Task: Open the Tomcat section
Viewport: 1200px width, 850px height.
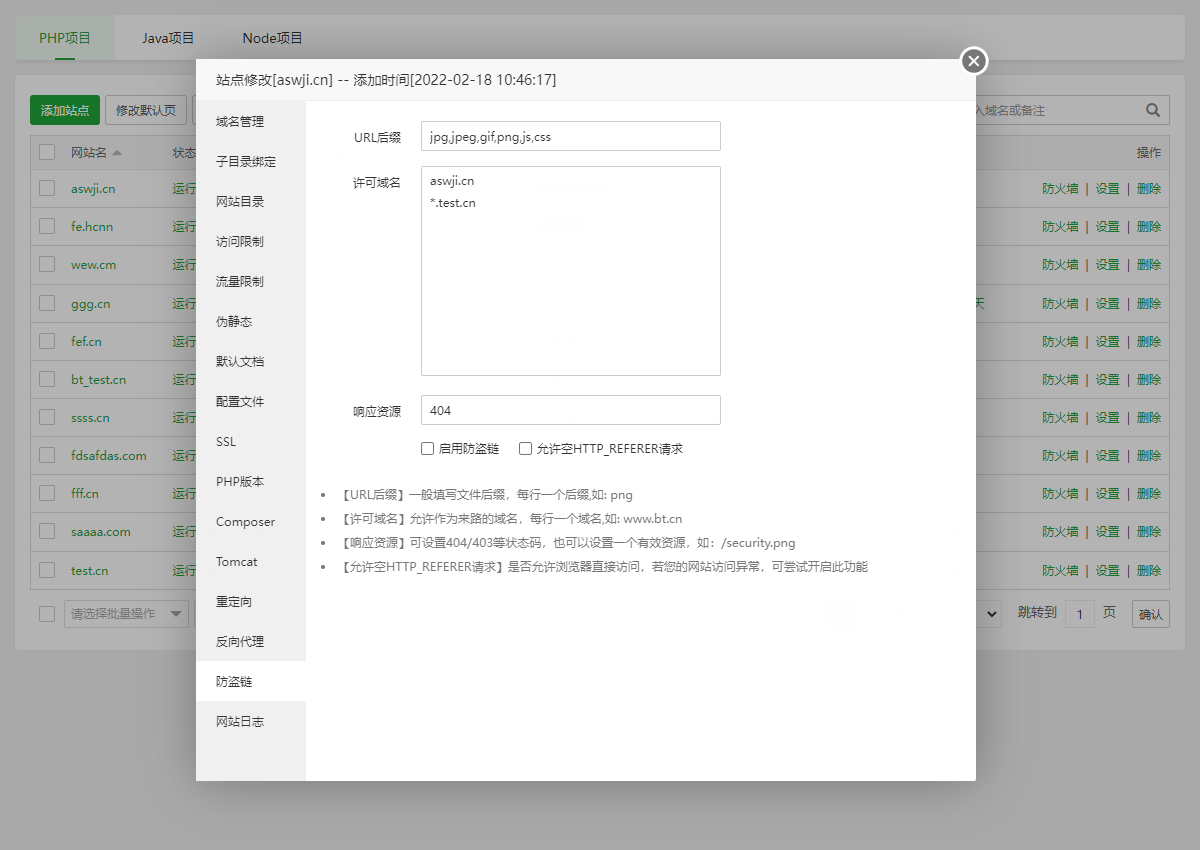Action: (235, 561)
